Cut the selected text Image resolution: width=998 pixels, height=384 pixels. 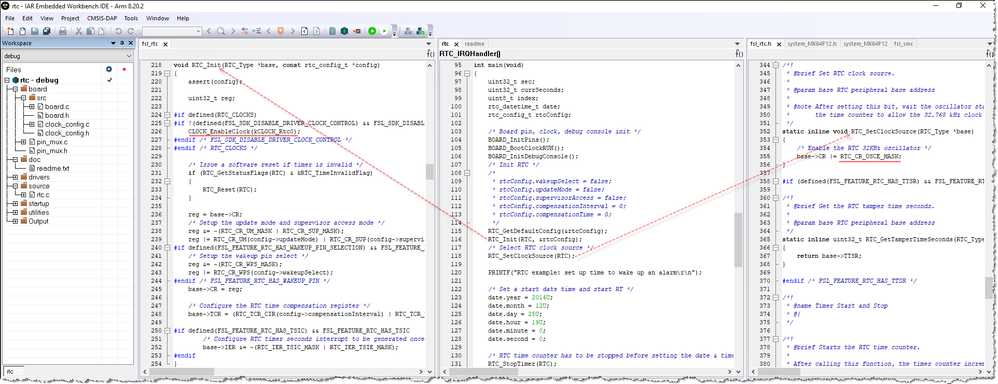coord(78,31)
